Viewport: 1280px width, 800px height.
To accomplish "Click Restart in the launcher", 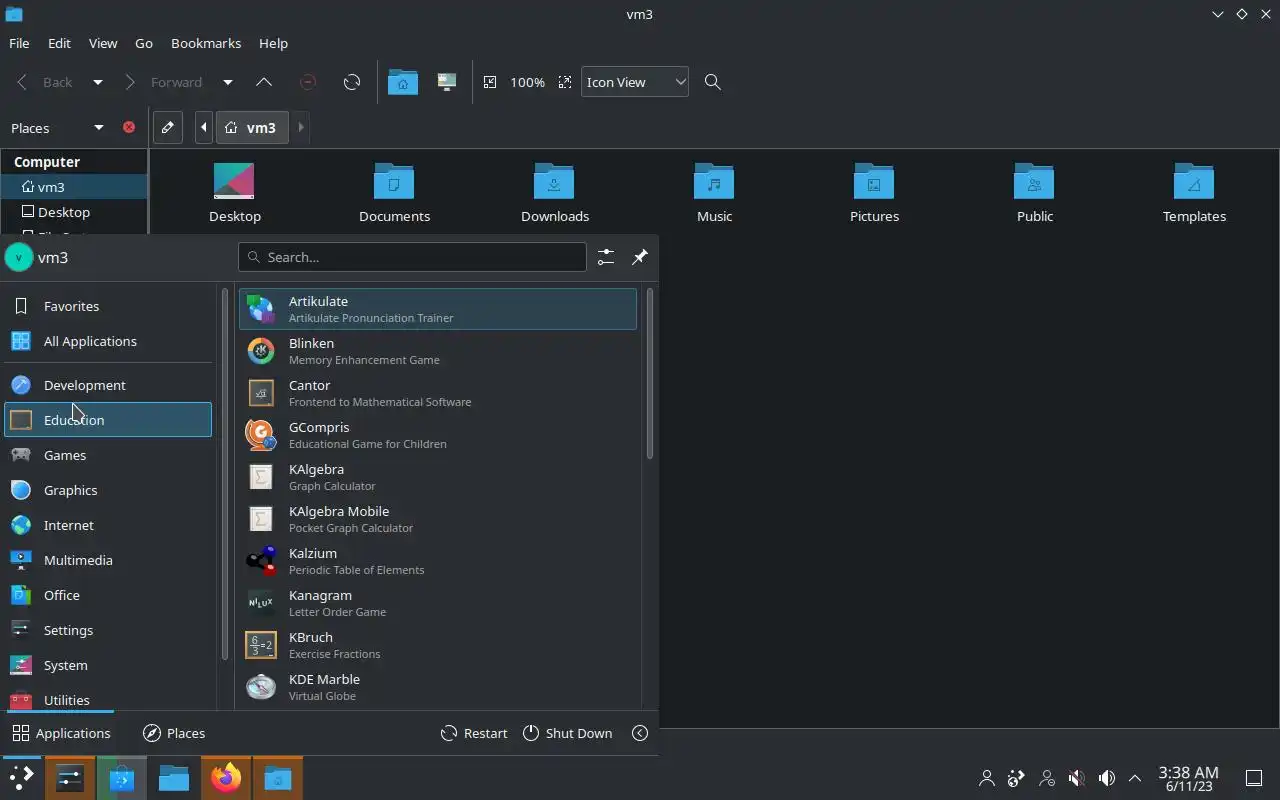I will (x=474, y=733).
